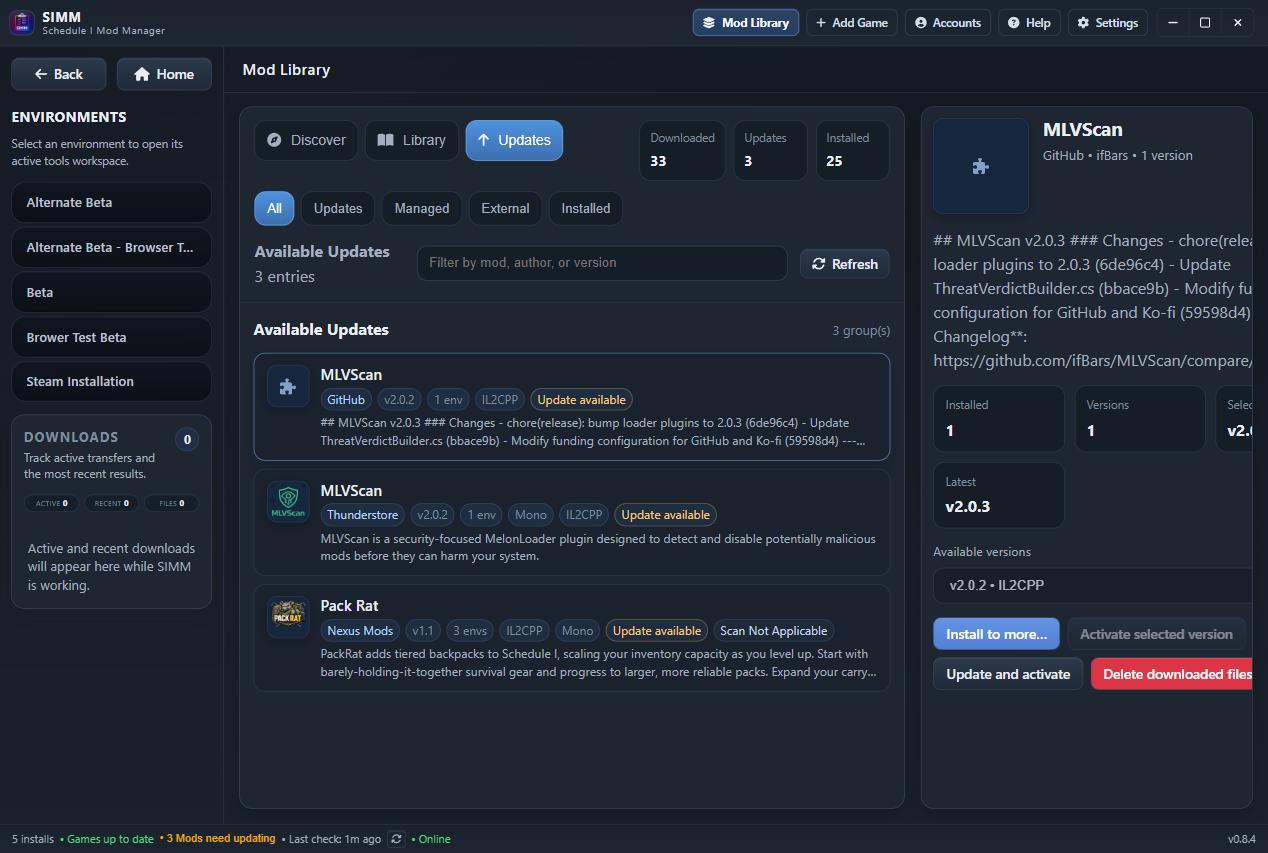Viewport: 1268px width, 853px height.
Task: Click the filter by mod, author, or version field
Action: (602, 263)
